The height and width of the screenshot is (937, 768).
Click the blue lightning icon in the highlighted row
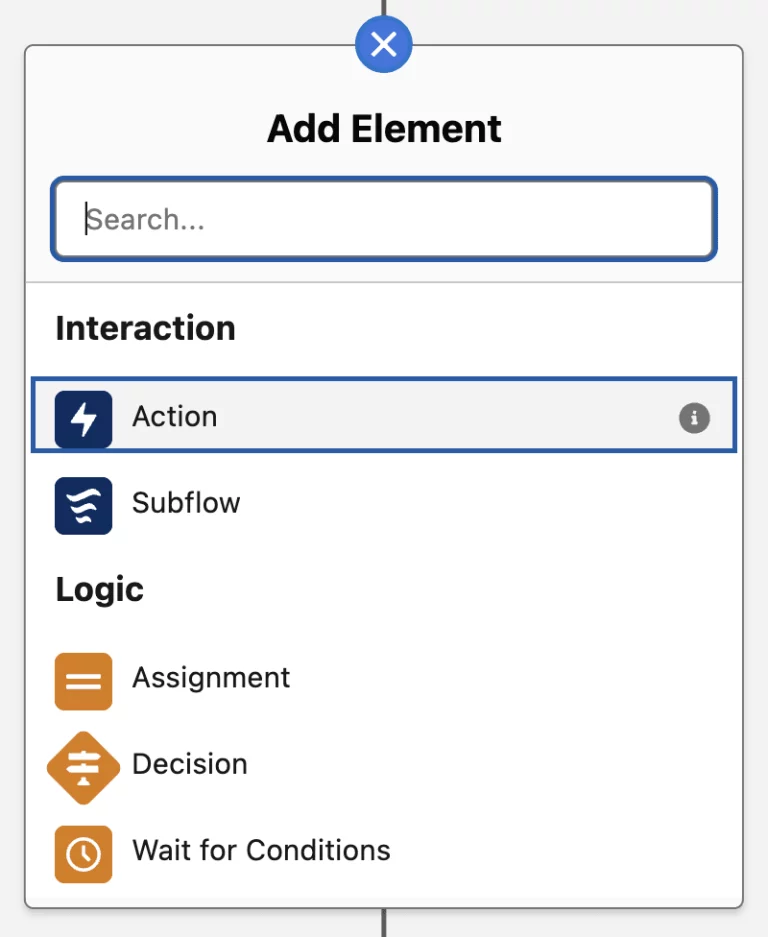pyautogui.click(x=84, y=418)
